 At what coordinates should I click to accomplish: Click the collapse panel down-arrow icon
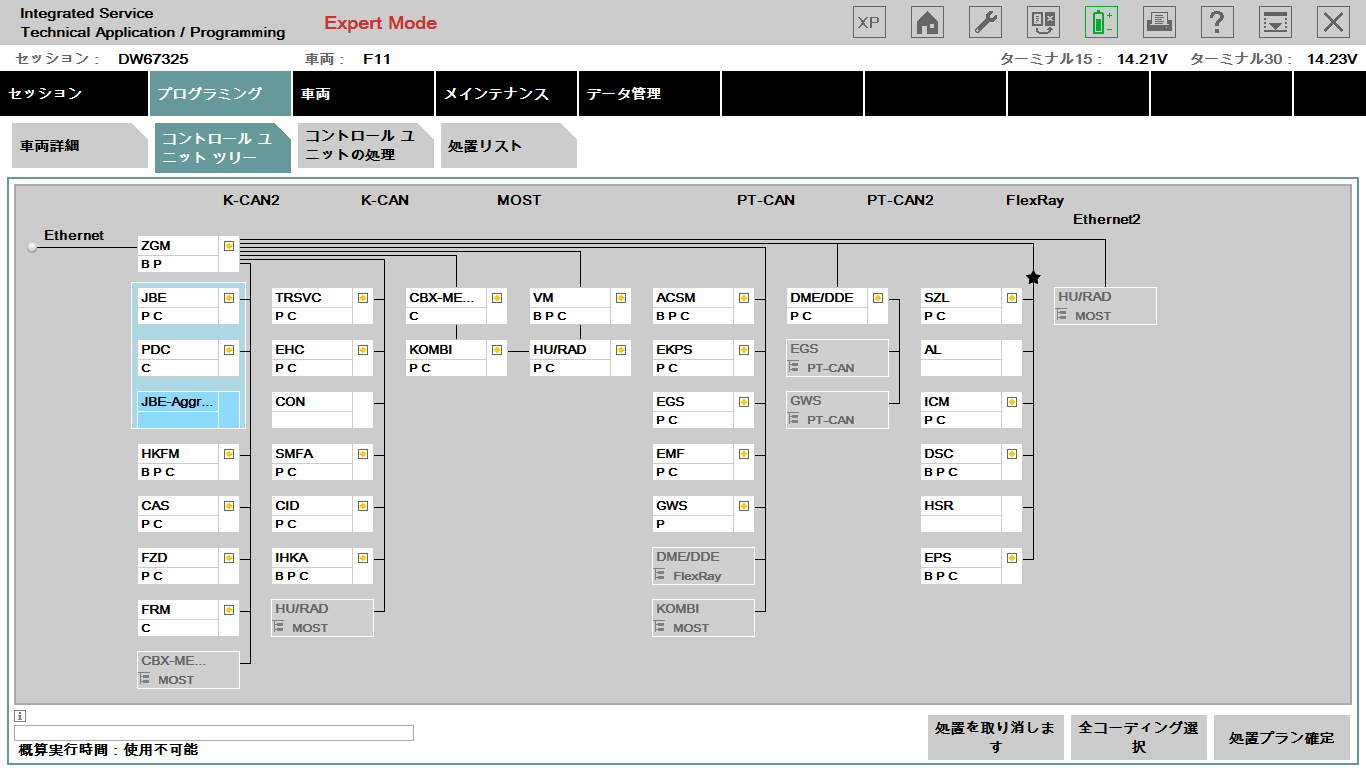coord(1275,22)
